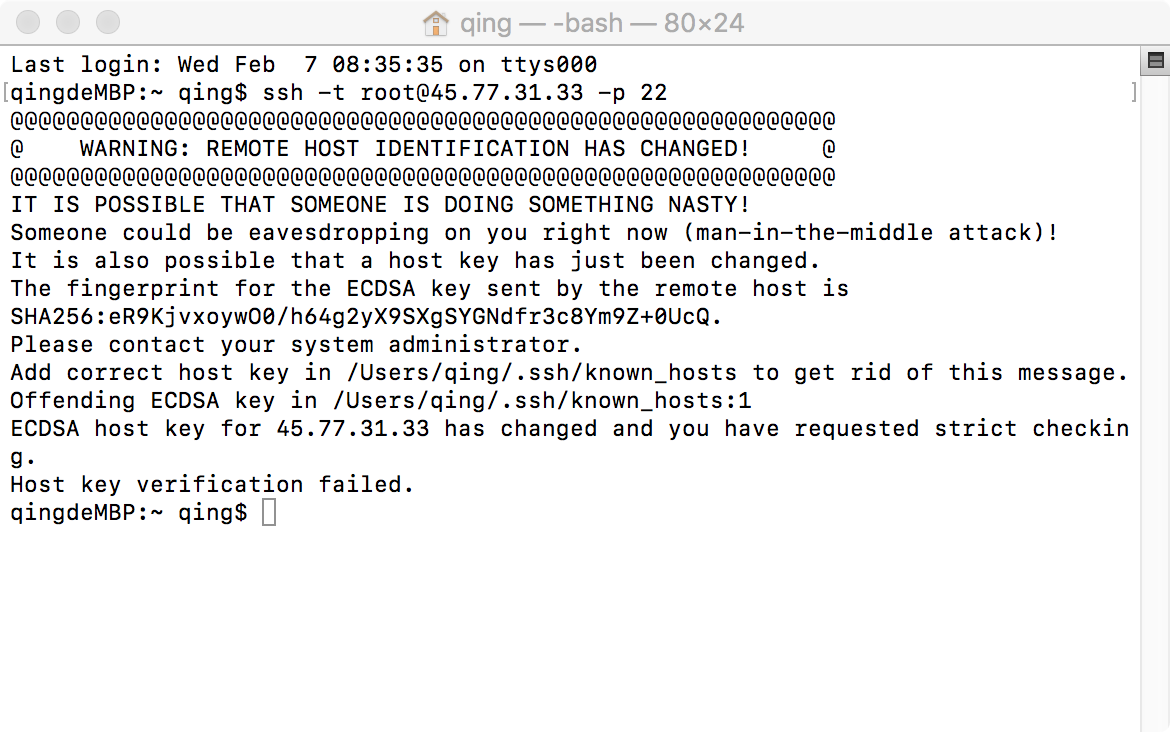Click the 'Host key verification failed.' line
The image size is (1170, 732).
tap(212, 484)
